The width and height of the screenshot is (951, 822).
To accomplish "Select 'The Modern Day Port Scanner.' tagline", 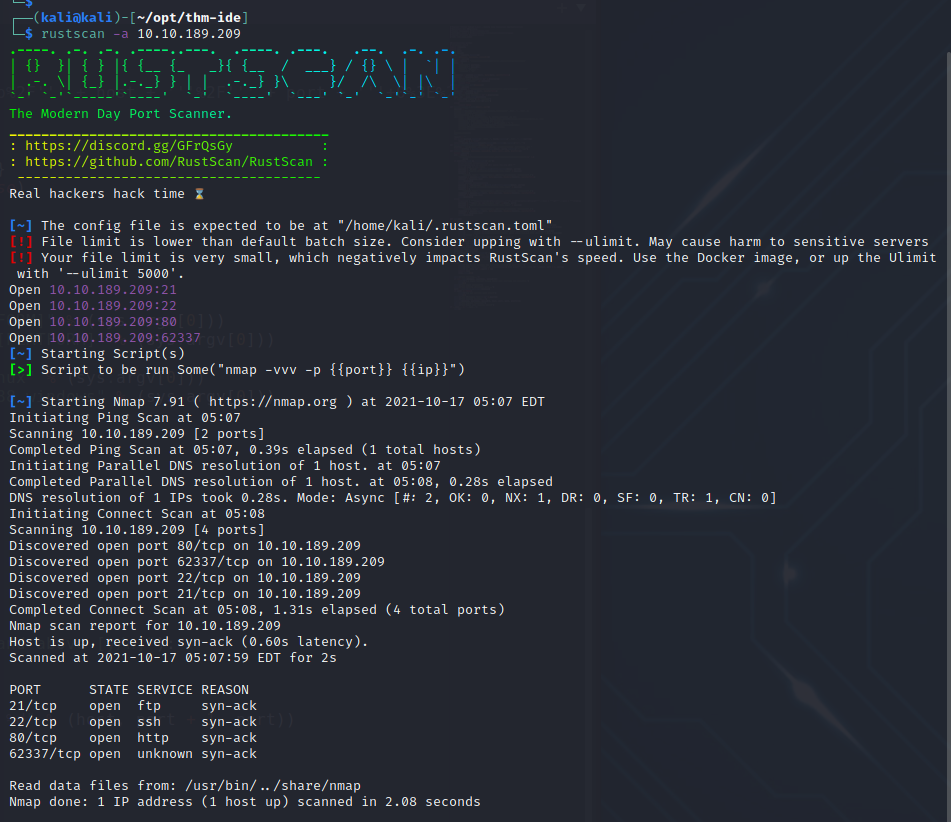I will tap(120, 114).
